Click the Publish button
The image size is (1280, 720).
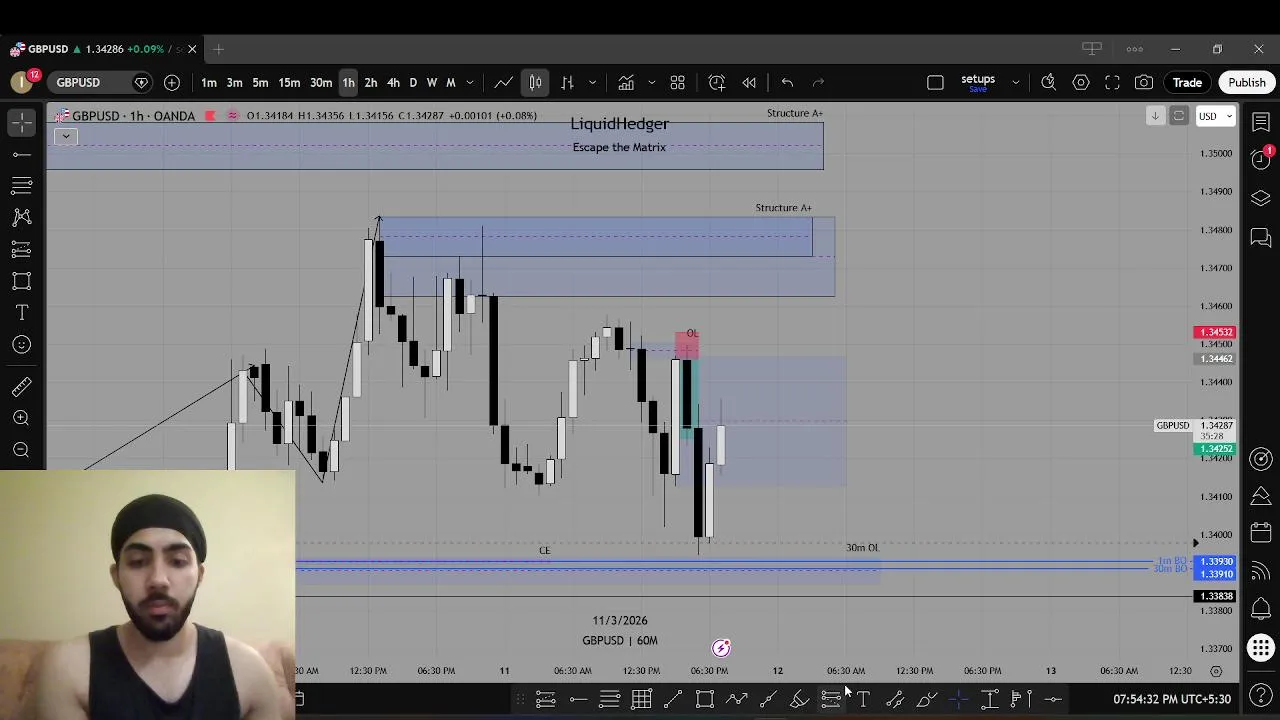tap(1247, 82)
